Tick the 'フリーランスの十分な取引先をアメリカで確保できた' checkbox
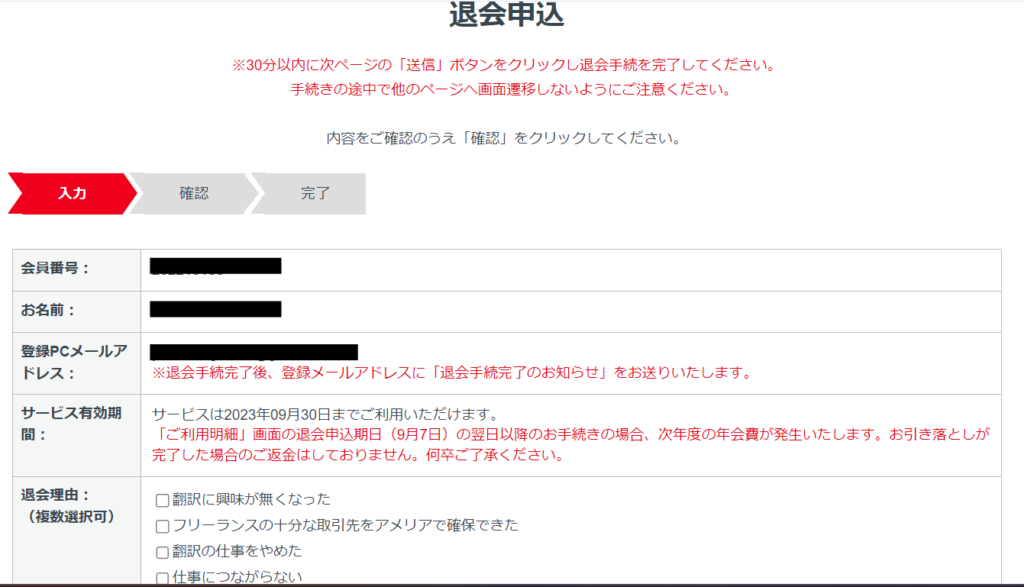 162,526
